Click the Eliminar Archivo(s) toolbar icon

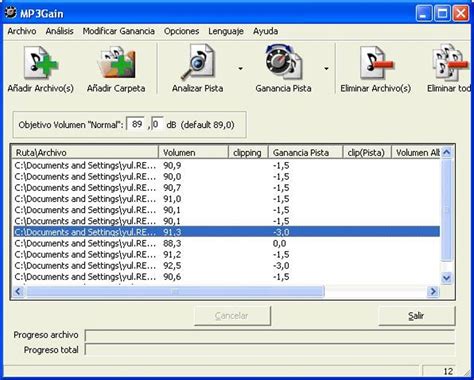[376, 63]
